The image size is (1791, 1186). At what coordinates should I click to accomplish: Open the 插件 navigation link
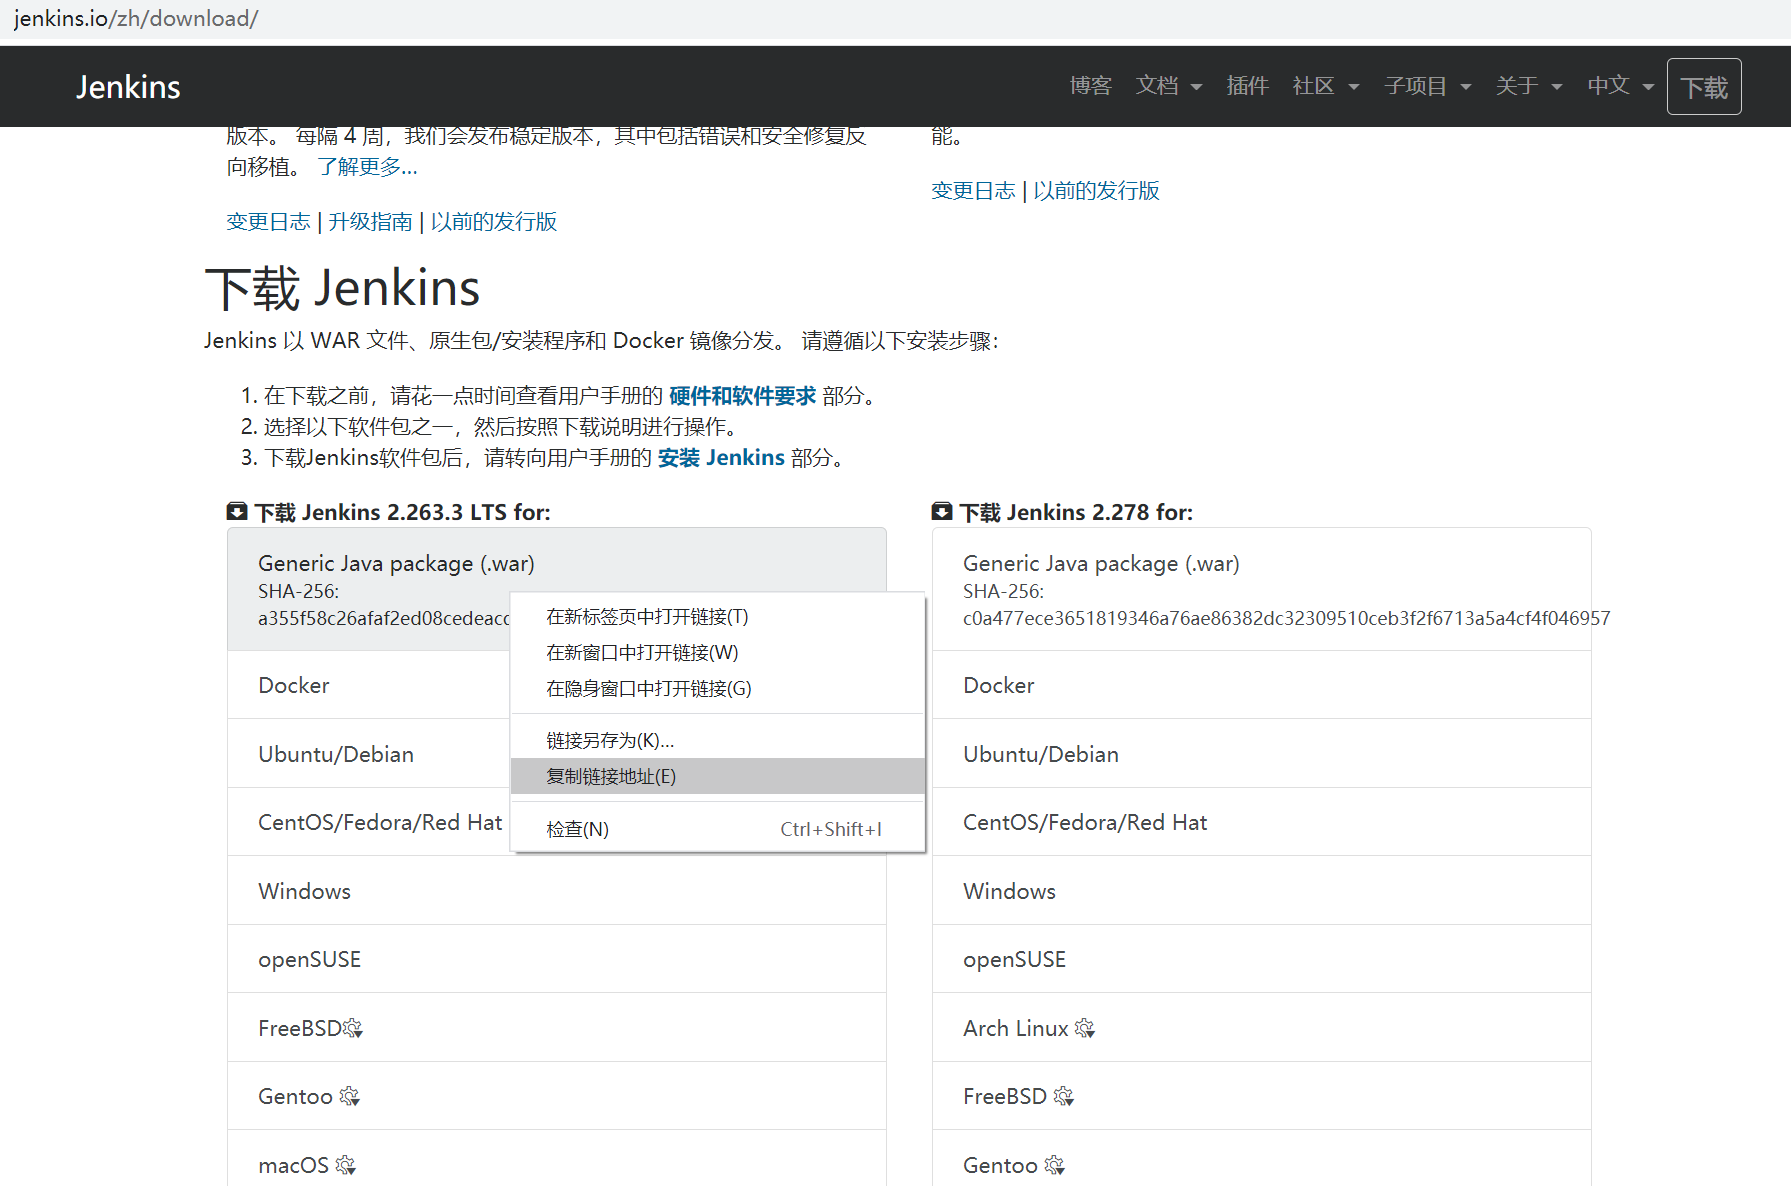(x=1247, y=86)
